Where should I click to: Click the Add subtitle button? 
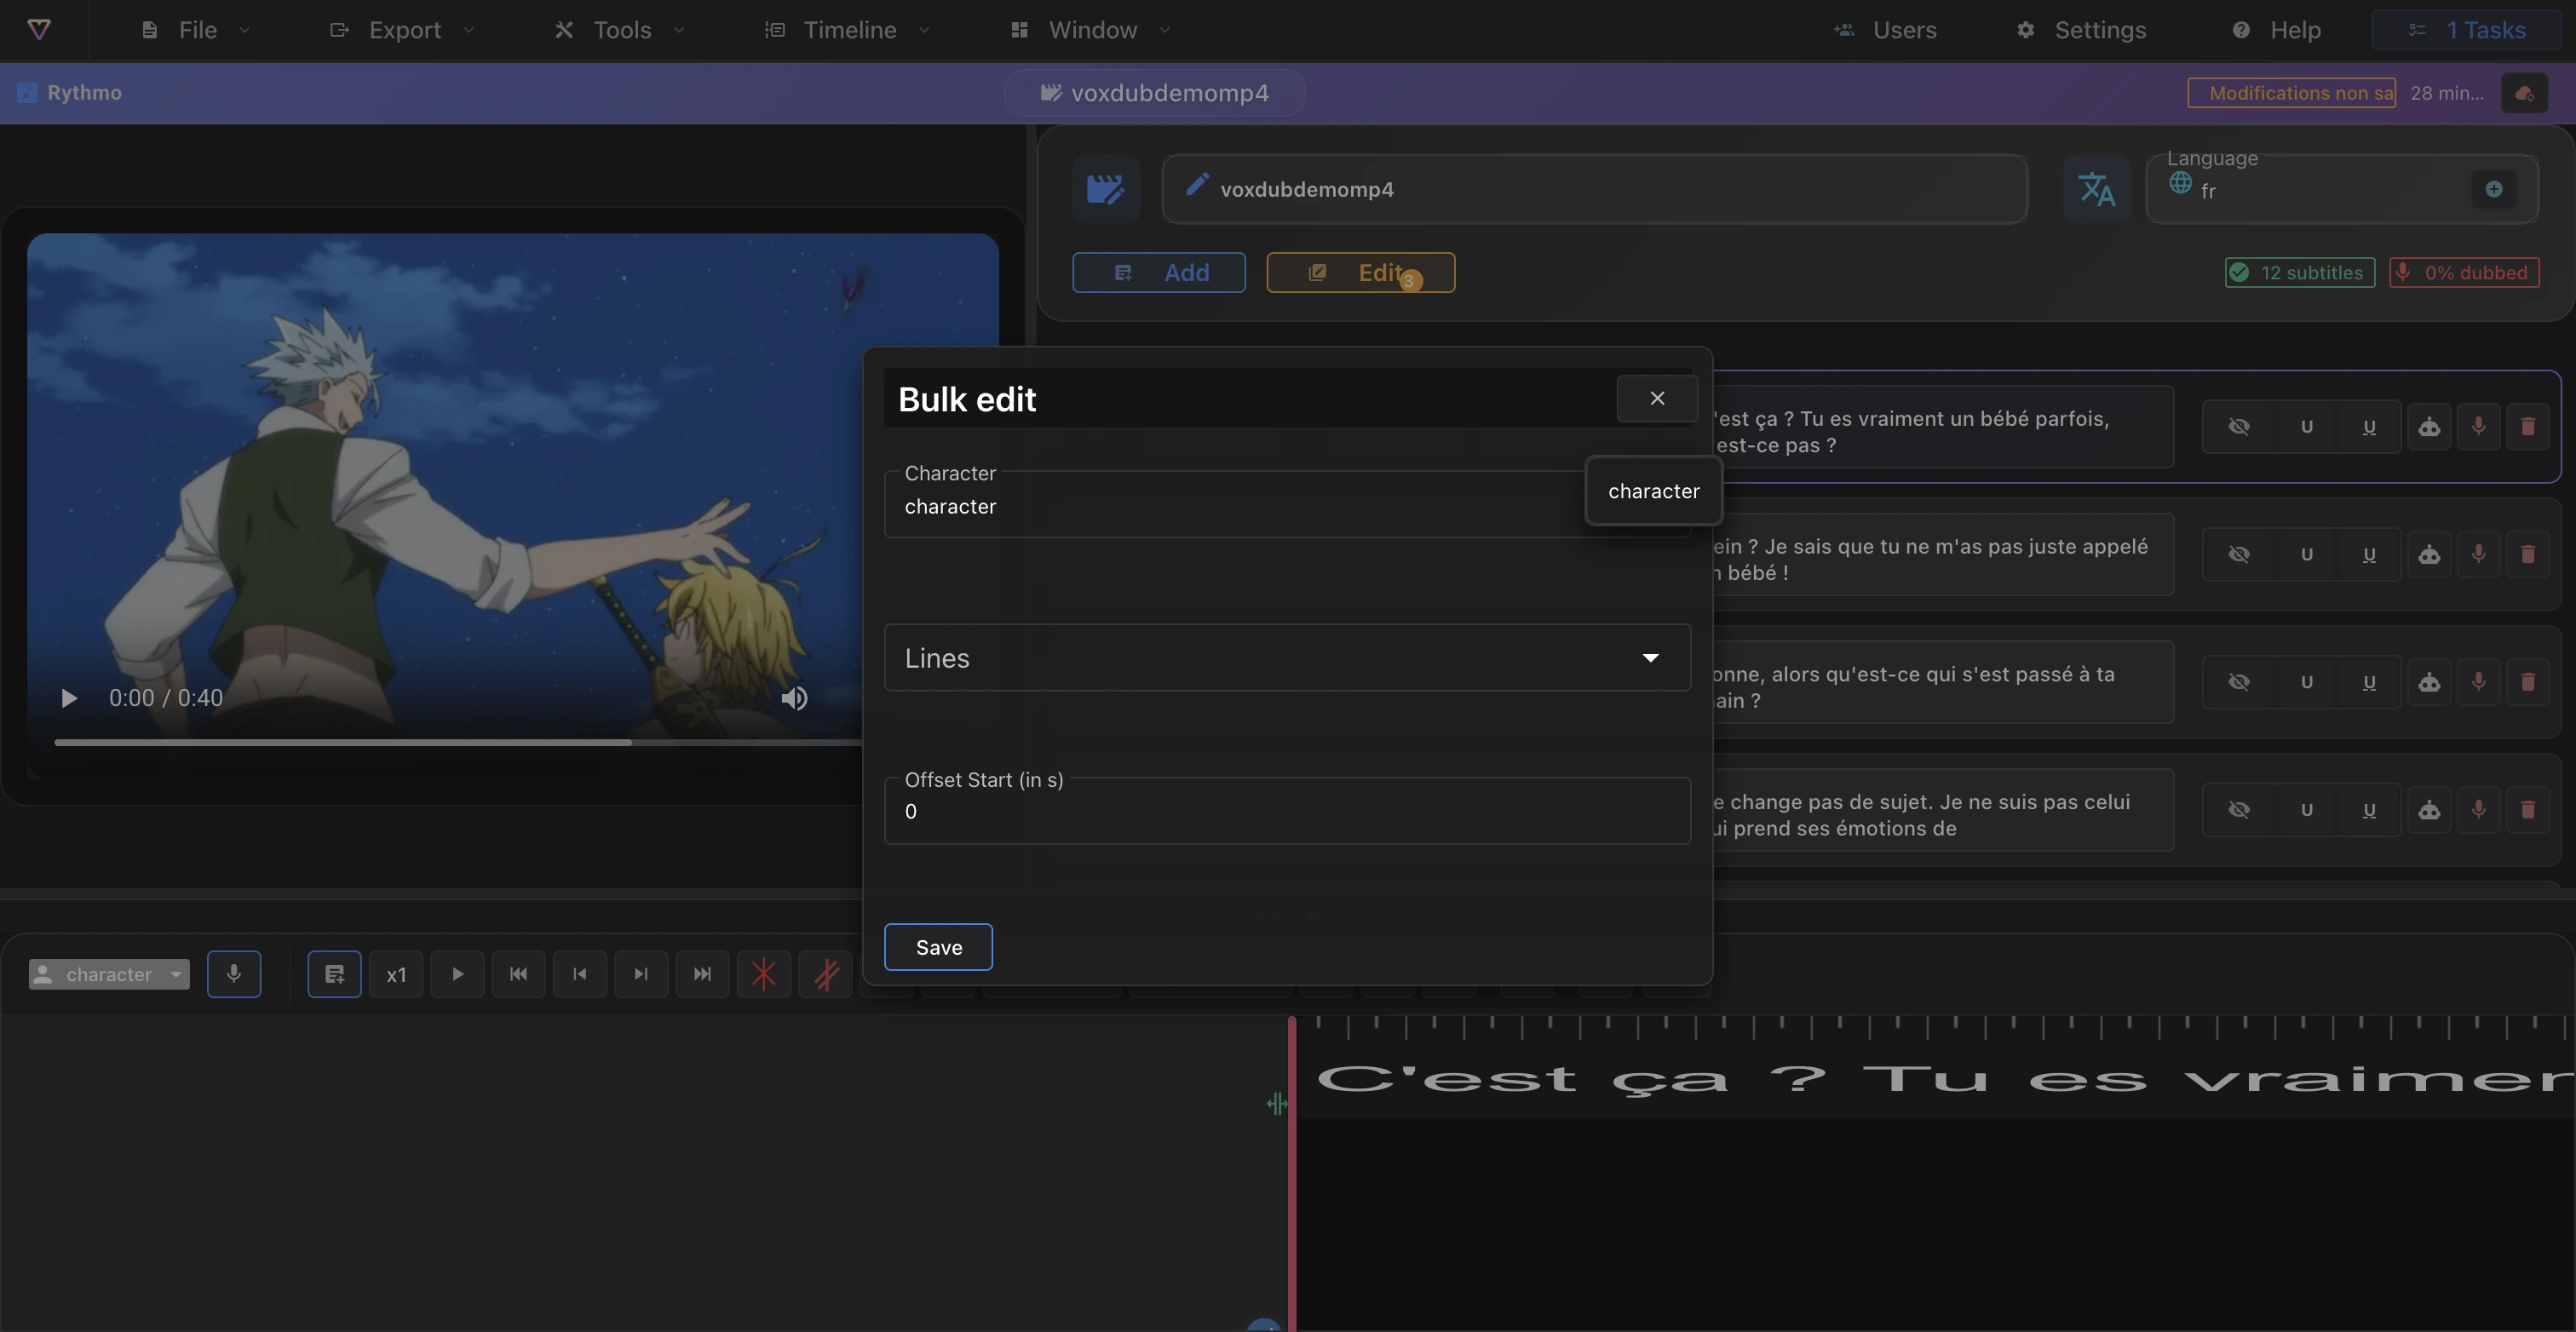coord(1159,272)
